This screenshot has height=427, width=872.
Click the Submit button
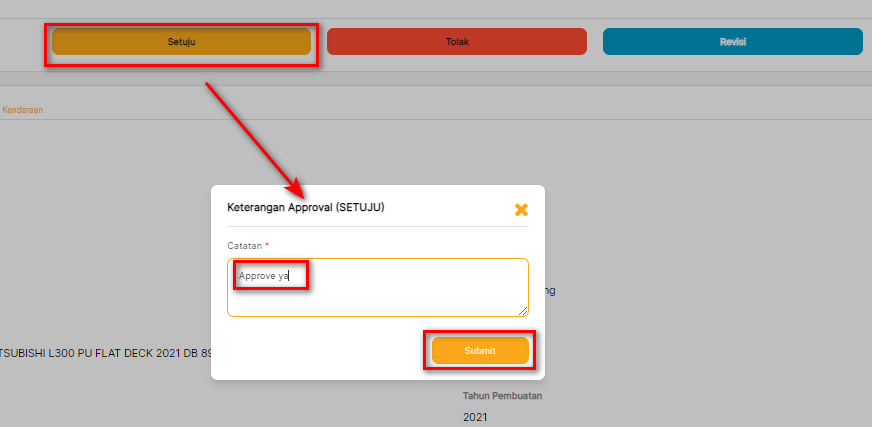[x=480, y=351]
